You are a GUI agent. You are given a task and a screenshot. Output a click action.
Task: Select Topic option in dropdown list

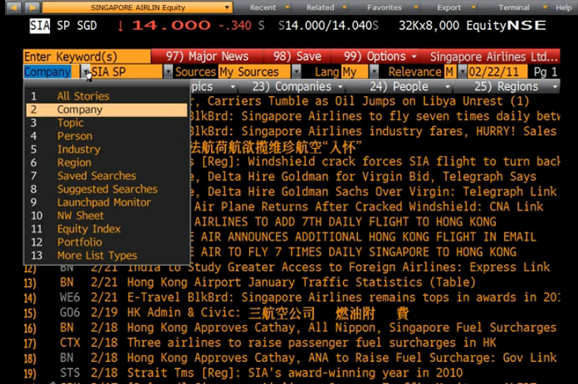pos(107,123)
